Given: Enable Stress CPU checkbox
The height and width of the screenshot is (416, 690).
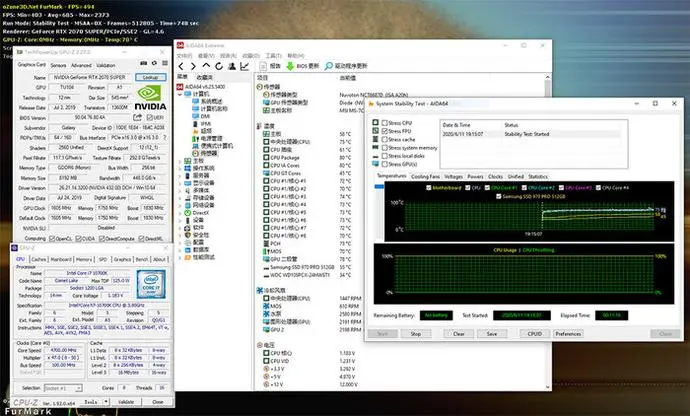Looking at the screenshot, I should pos(385,123).
